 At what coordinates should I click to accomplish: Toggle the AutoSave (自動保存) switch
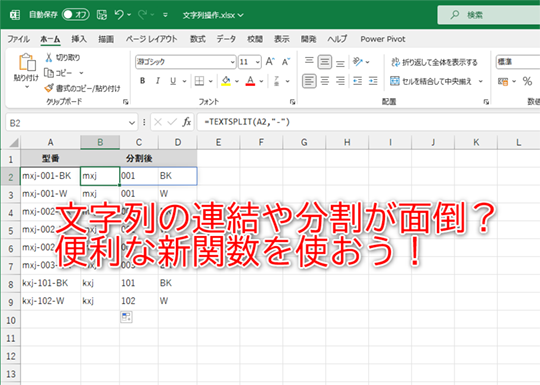(x=75, y=14)
